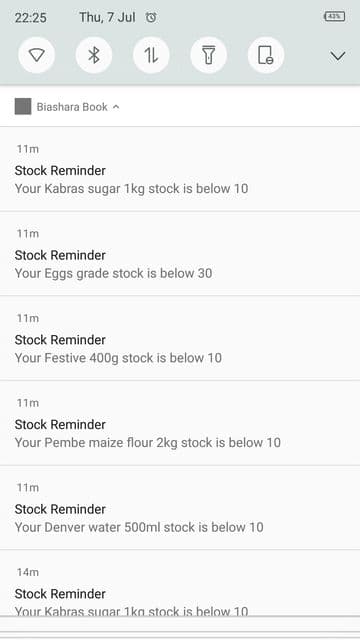Tap the alarm clock status icon

point(151,17)
